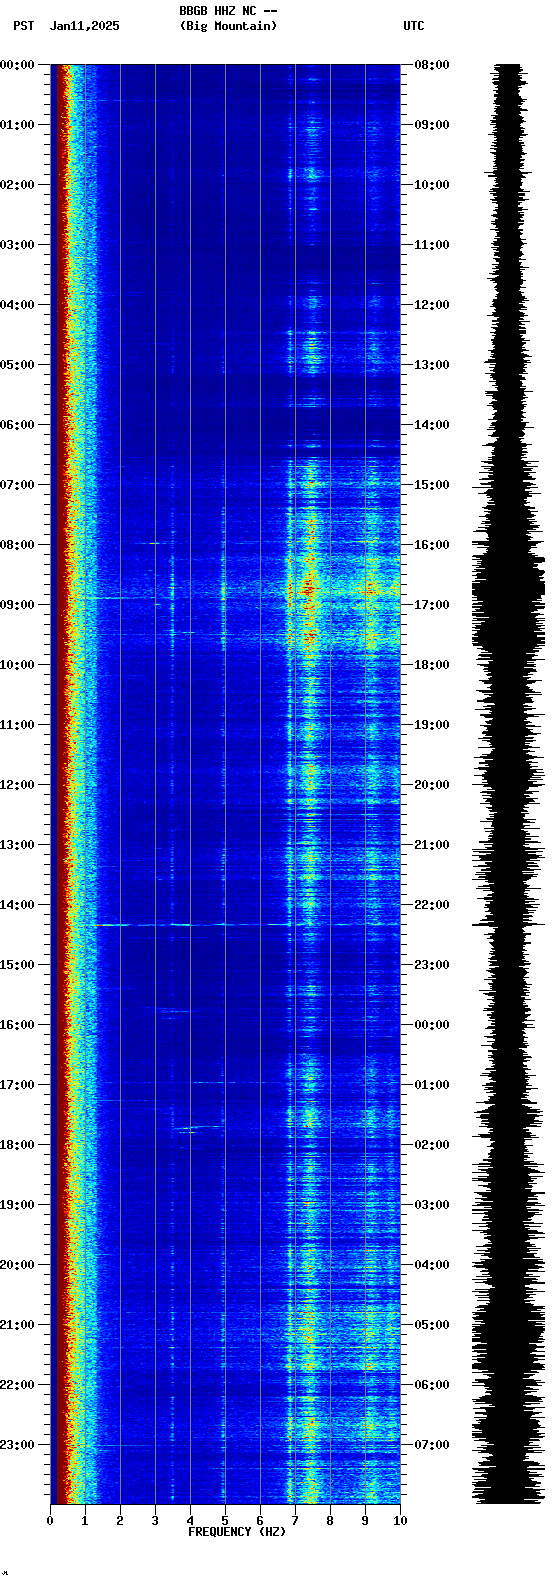Select the PST time label 12:00

[17, 785]
